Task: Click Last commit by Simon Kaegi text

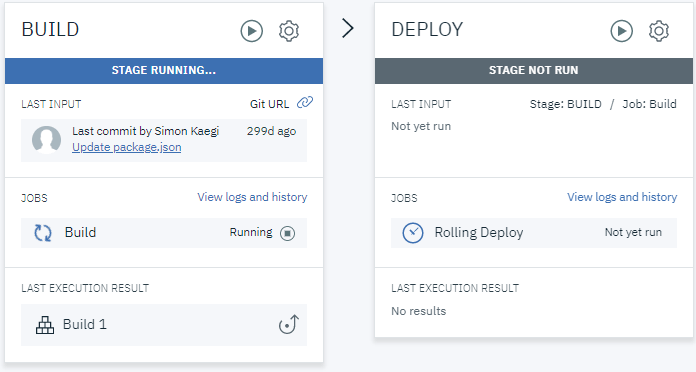Action: (x=146, y=131)
